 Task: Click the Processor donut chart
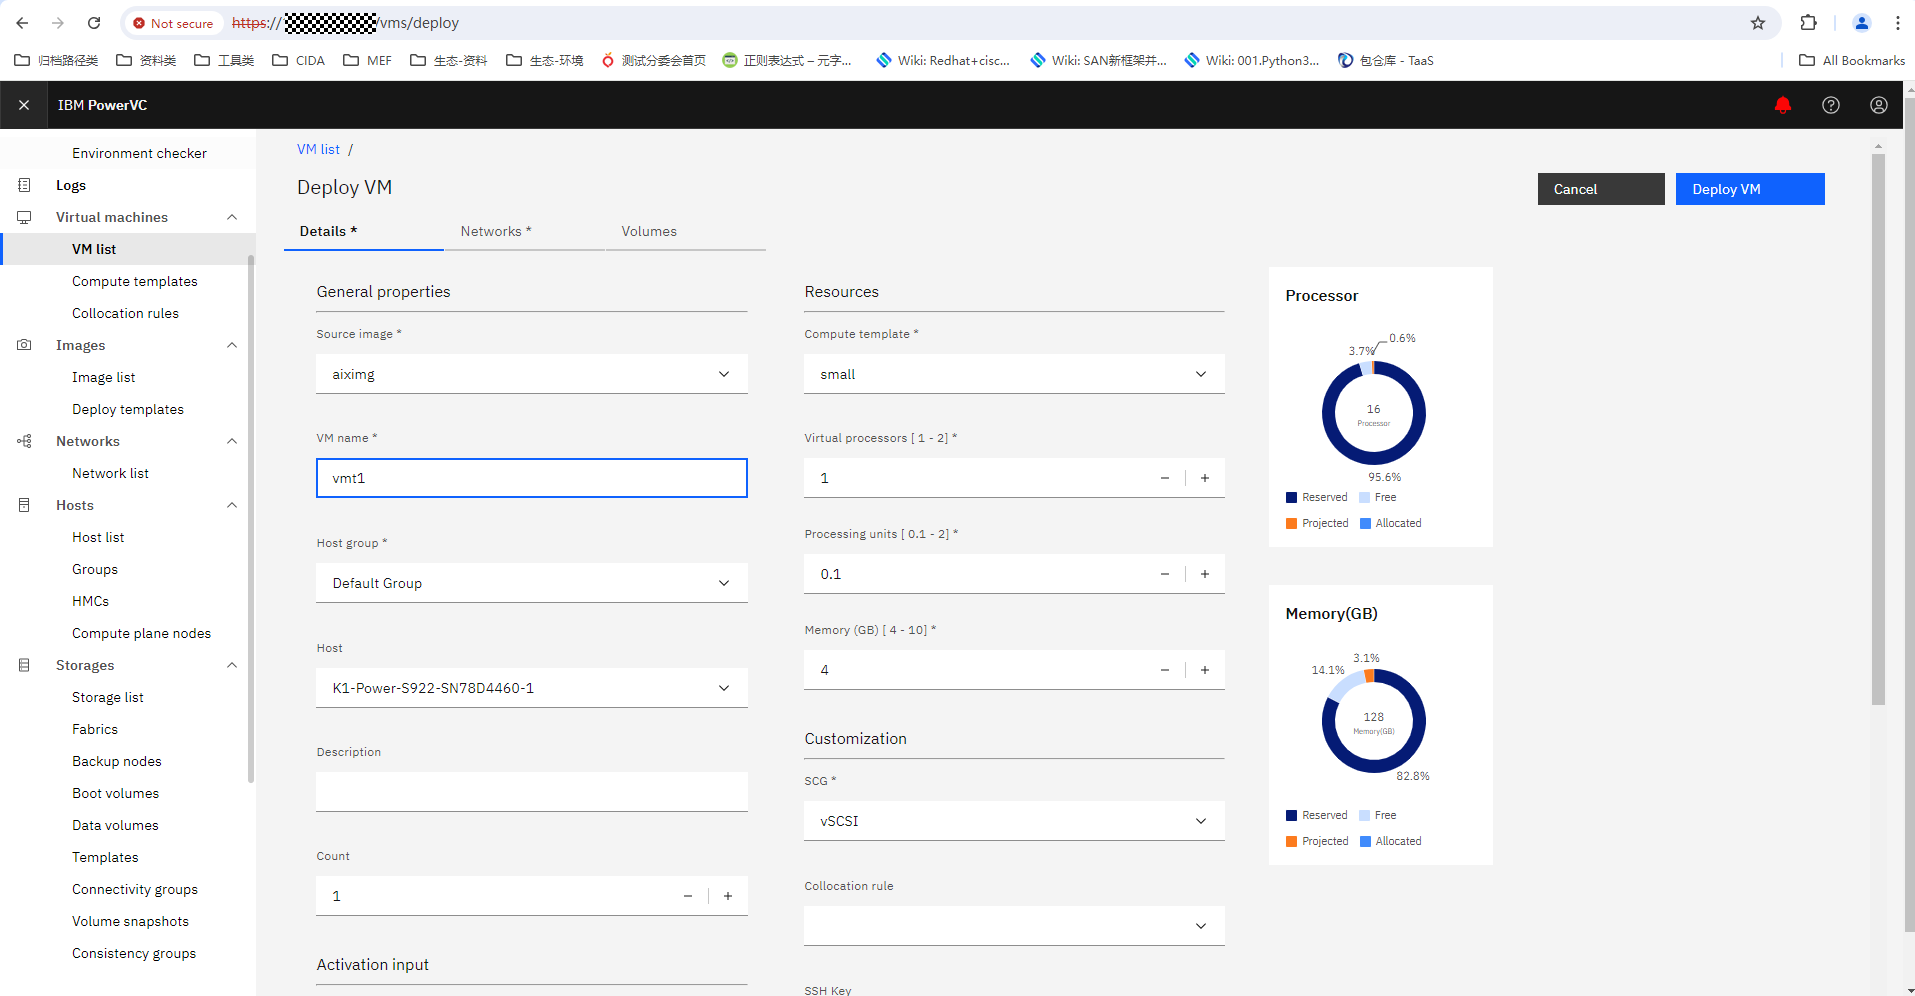1374,413
